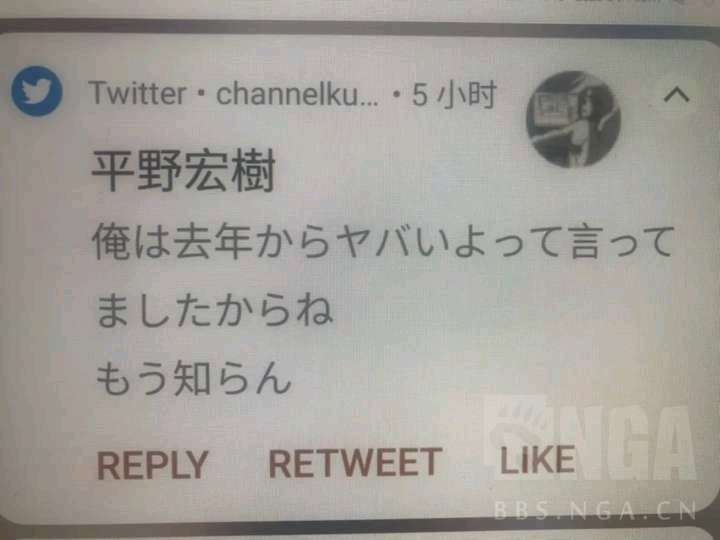
Task: Click the blue Twitter bird icon
Action: (x=37, y=91)
